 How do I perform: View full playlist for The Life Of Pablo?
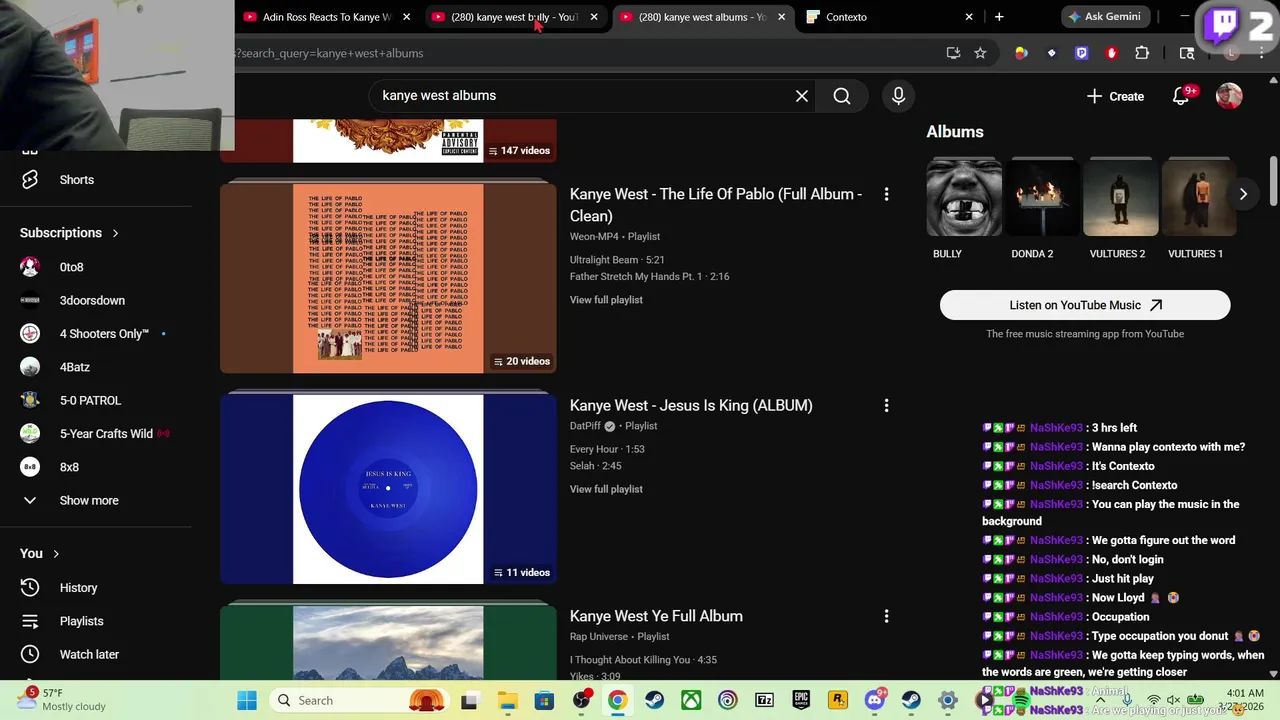tap(606, 300)
